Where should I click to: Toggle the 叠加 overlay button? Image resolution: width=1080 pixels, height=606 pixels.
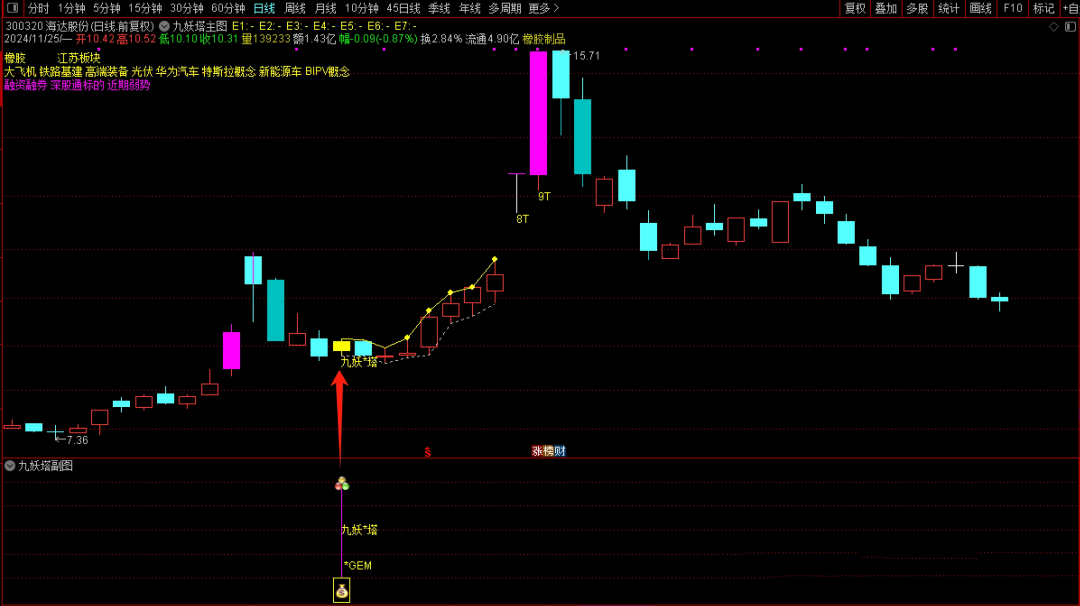[x=886, y=8]
